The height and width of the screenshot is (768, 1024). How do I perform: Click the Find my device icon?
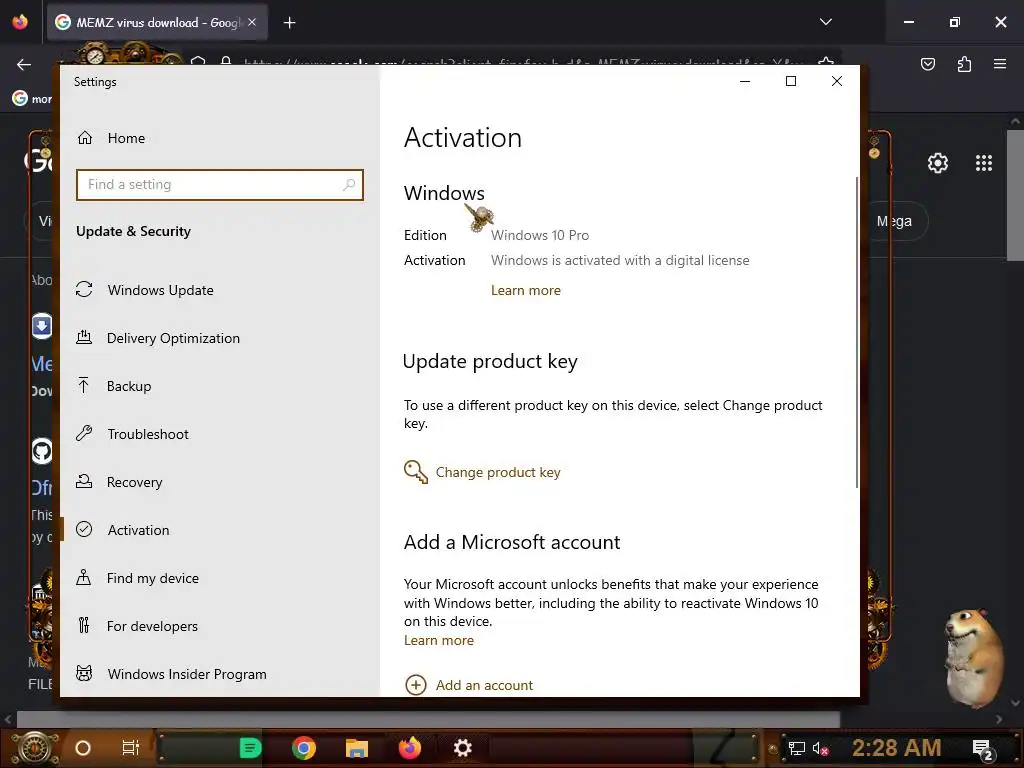click(x=84, y=577)
